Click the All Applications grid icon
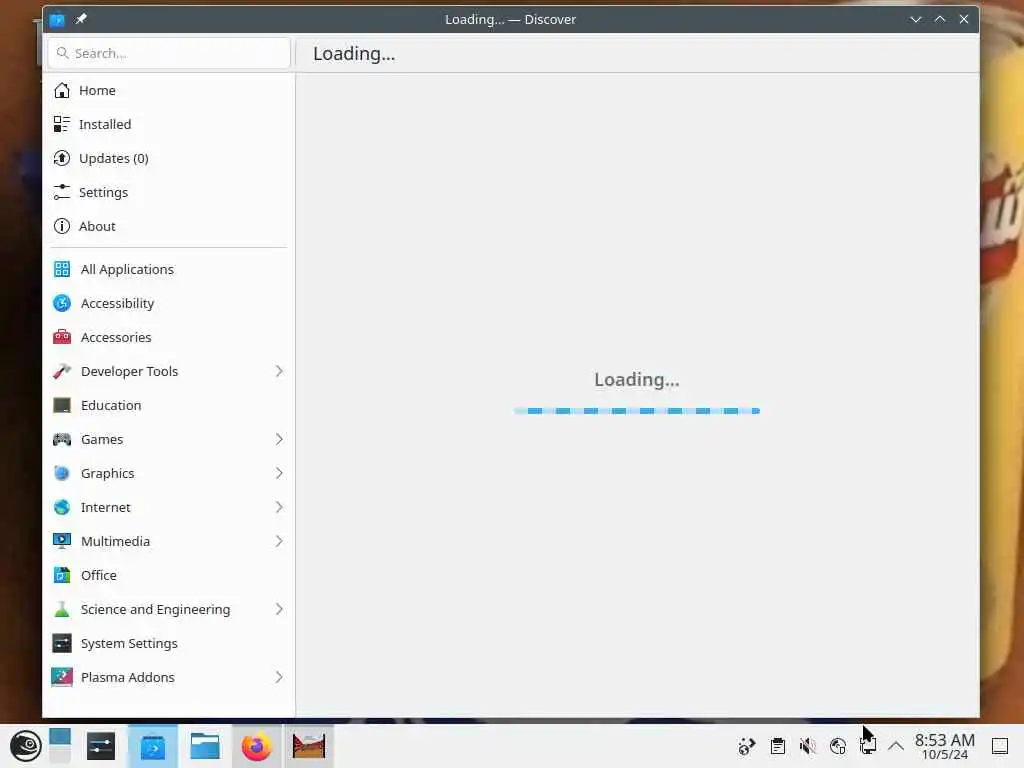 [61, 269]
